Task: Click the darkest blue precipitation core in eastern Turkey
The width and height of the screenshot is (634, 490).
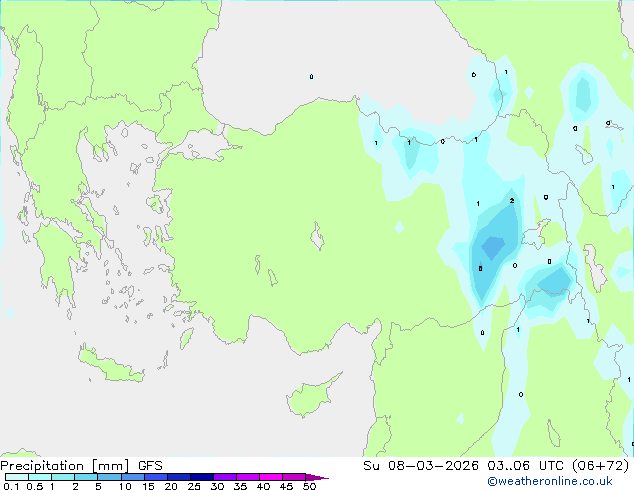Action: (493, 247)
